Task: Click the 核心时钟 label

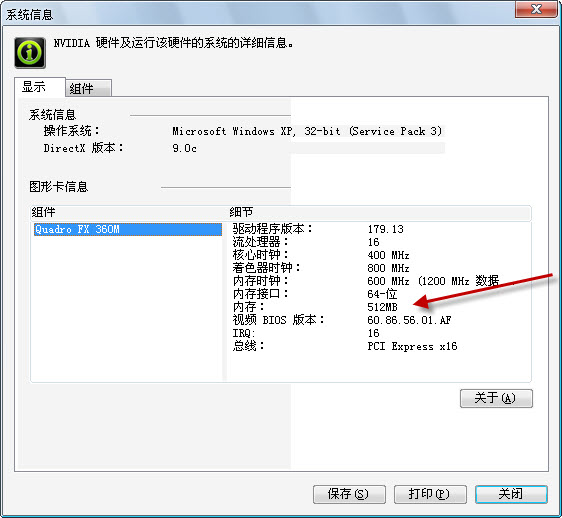Action: click(260, 255)
